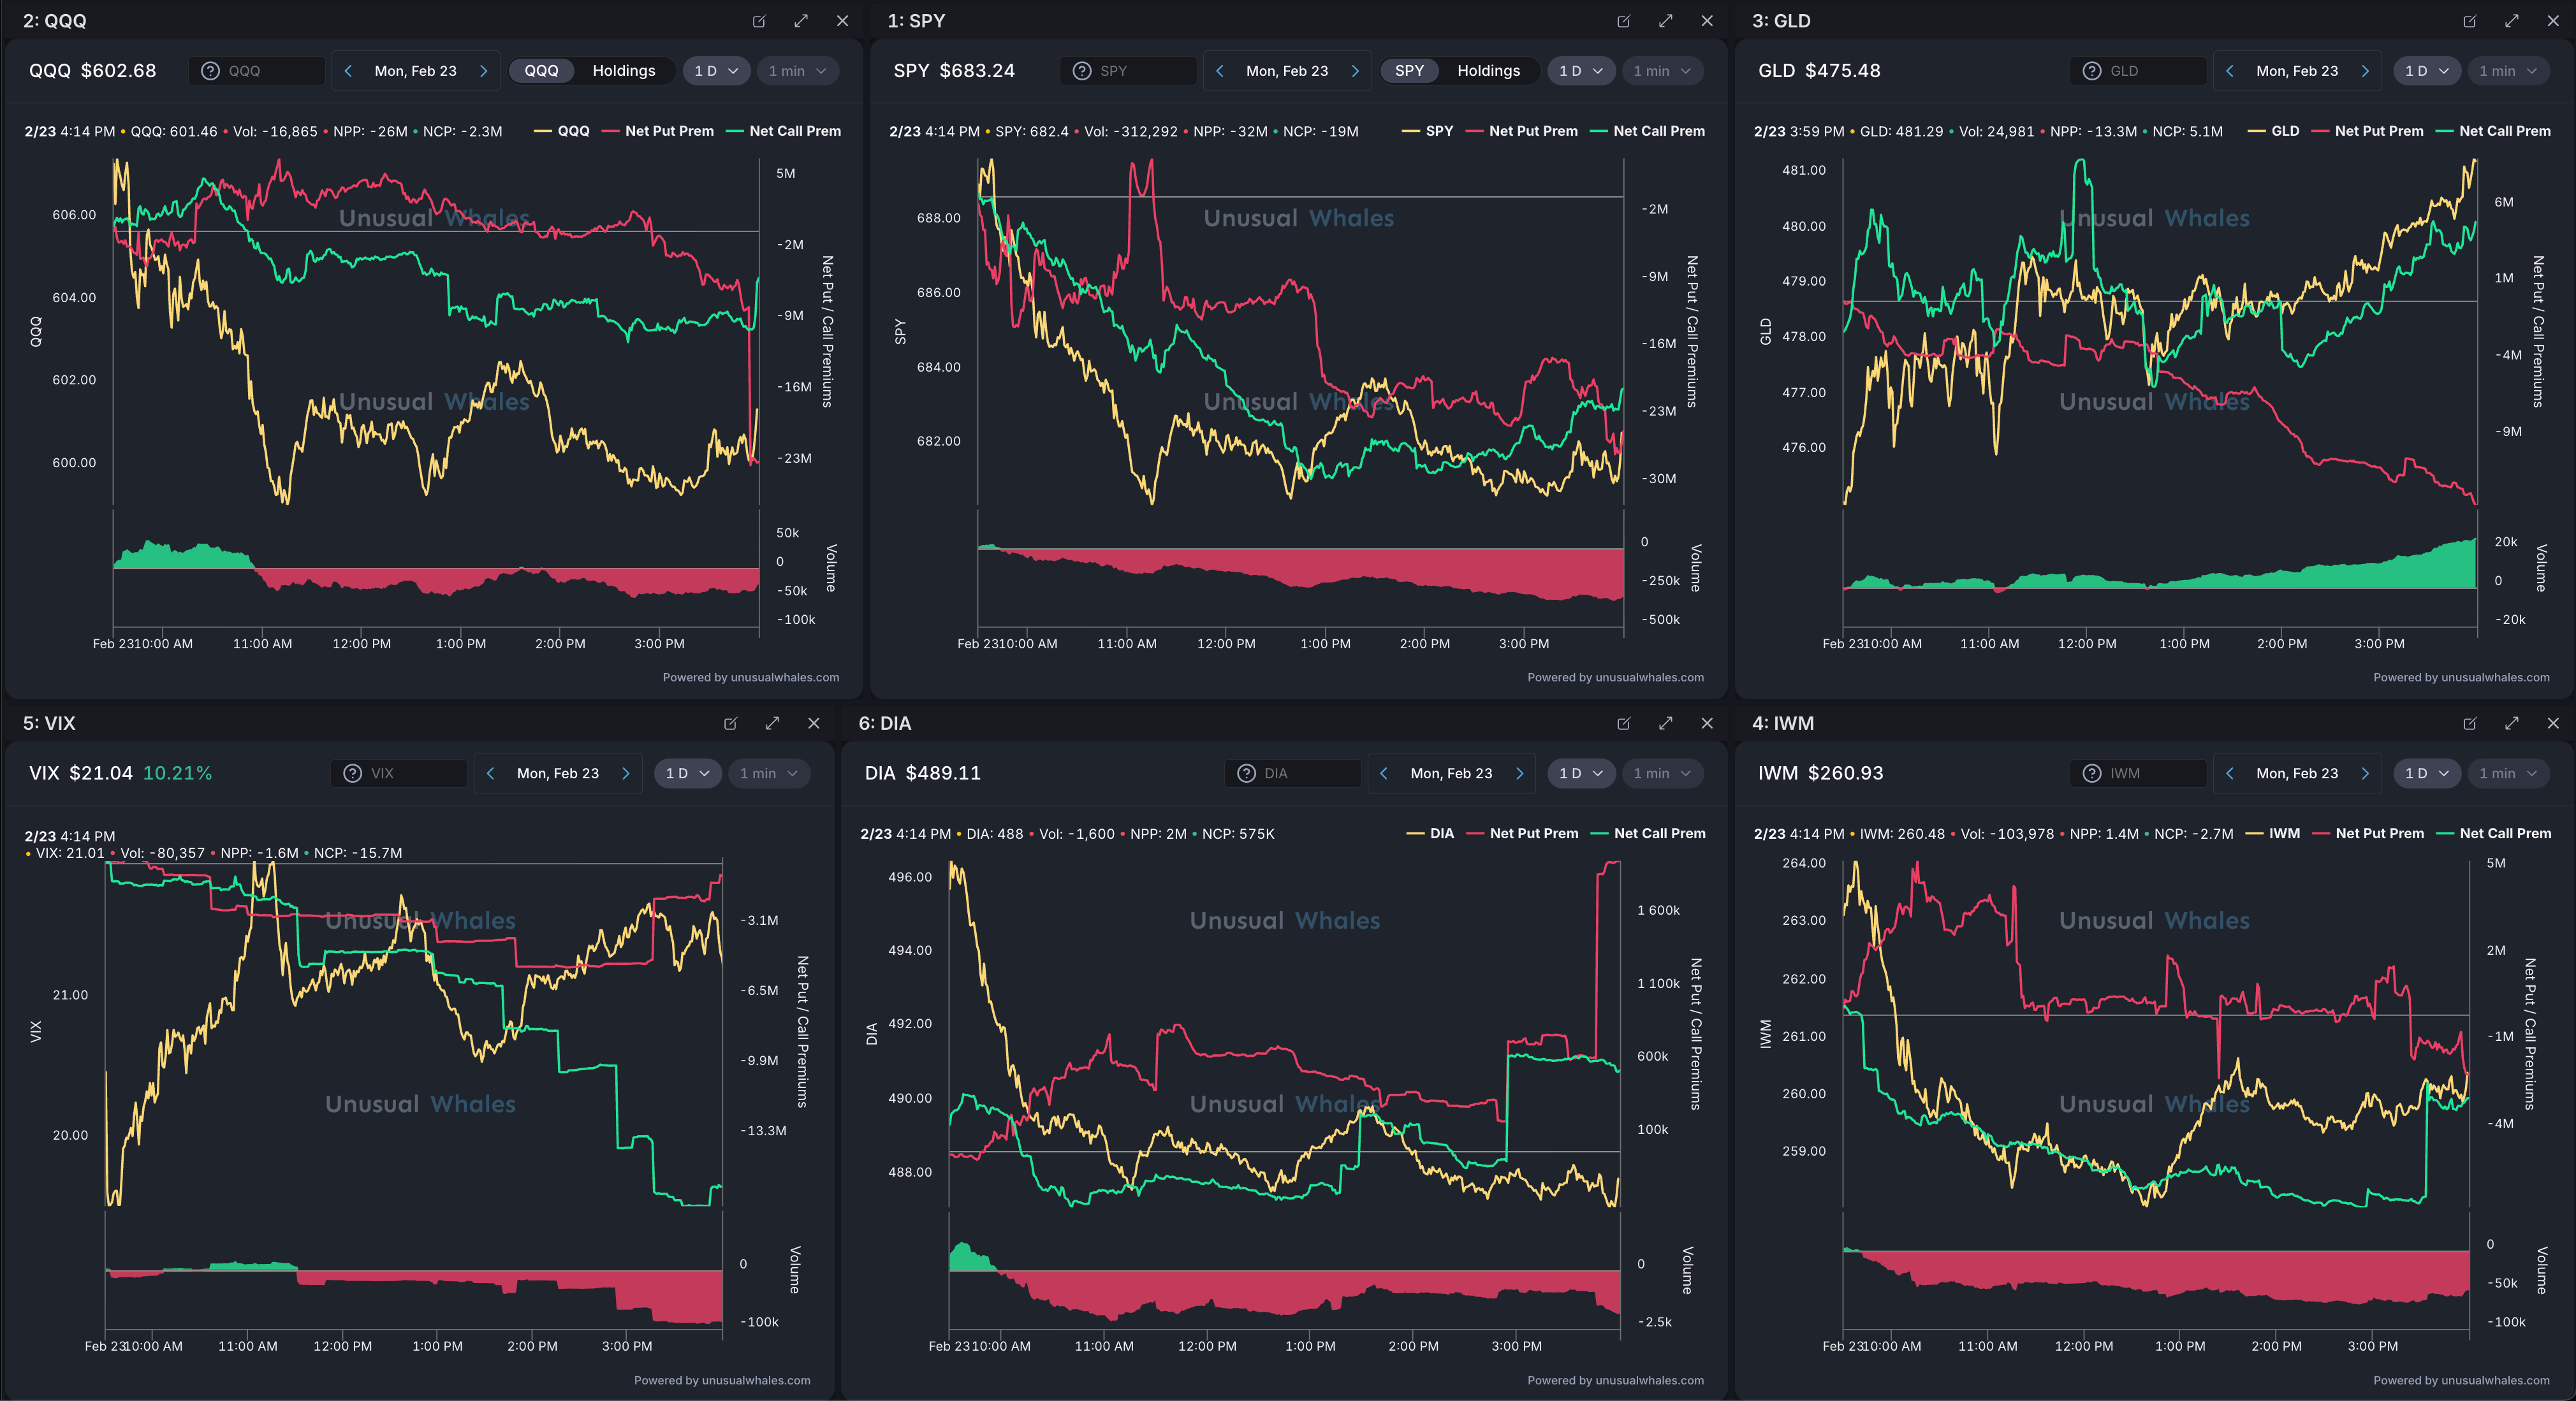The image size is (2576, 1401).
Task: Click the Mon, Feb 23 date on DIA
Action: click(1451, 773)
